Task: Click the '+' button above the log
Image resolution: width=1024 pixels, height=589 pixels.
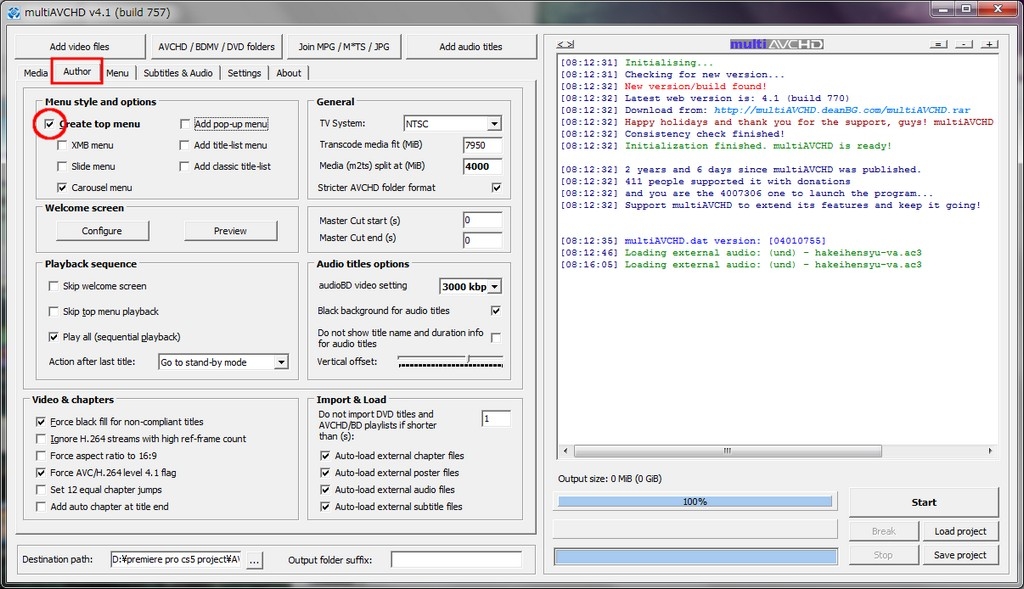Action: pyautogui.click(x=988, y=45)
